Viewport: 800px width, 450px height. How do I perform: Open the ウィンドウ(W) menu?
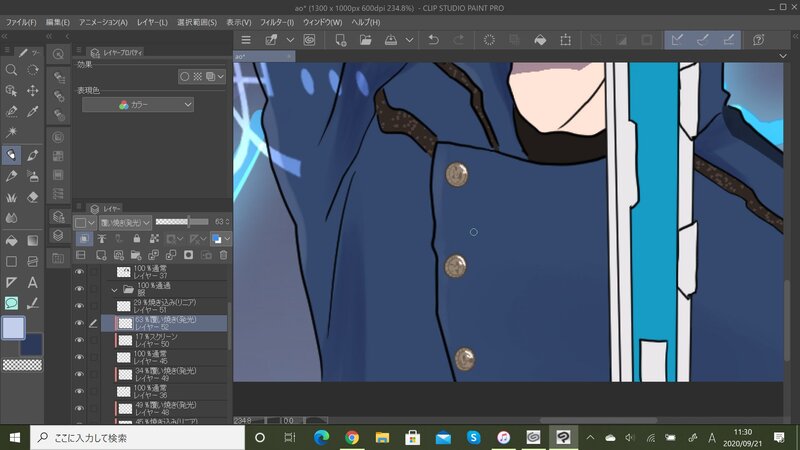click(322, 22)
